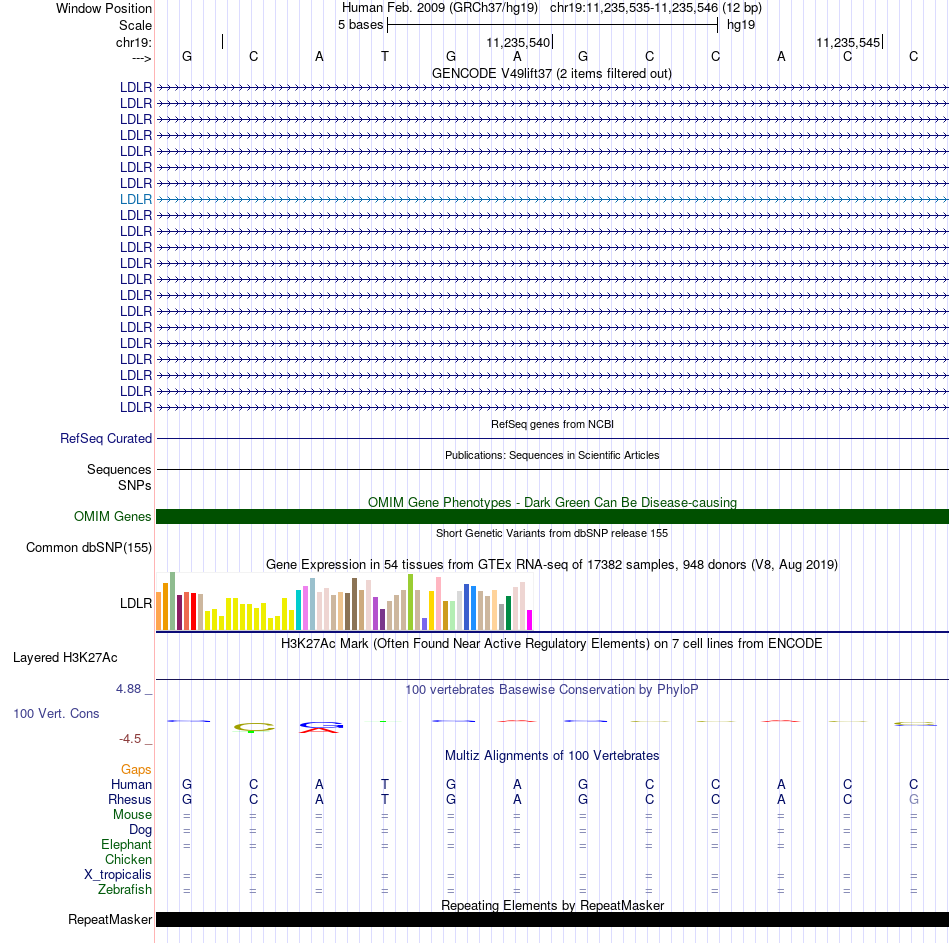950x943 pixels.
Task: Select the RefSeq genes from NCBI title
Action: pos(552,424)
